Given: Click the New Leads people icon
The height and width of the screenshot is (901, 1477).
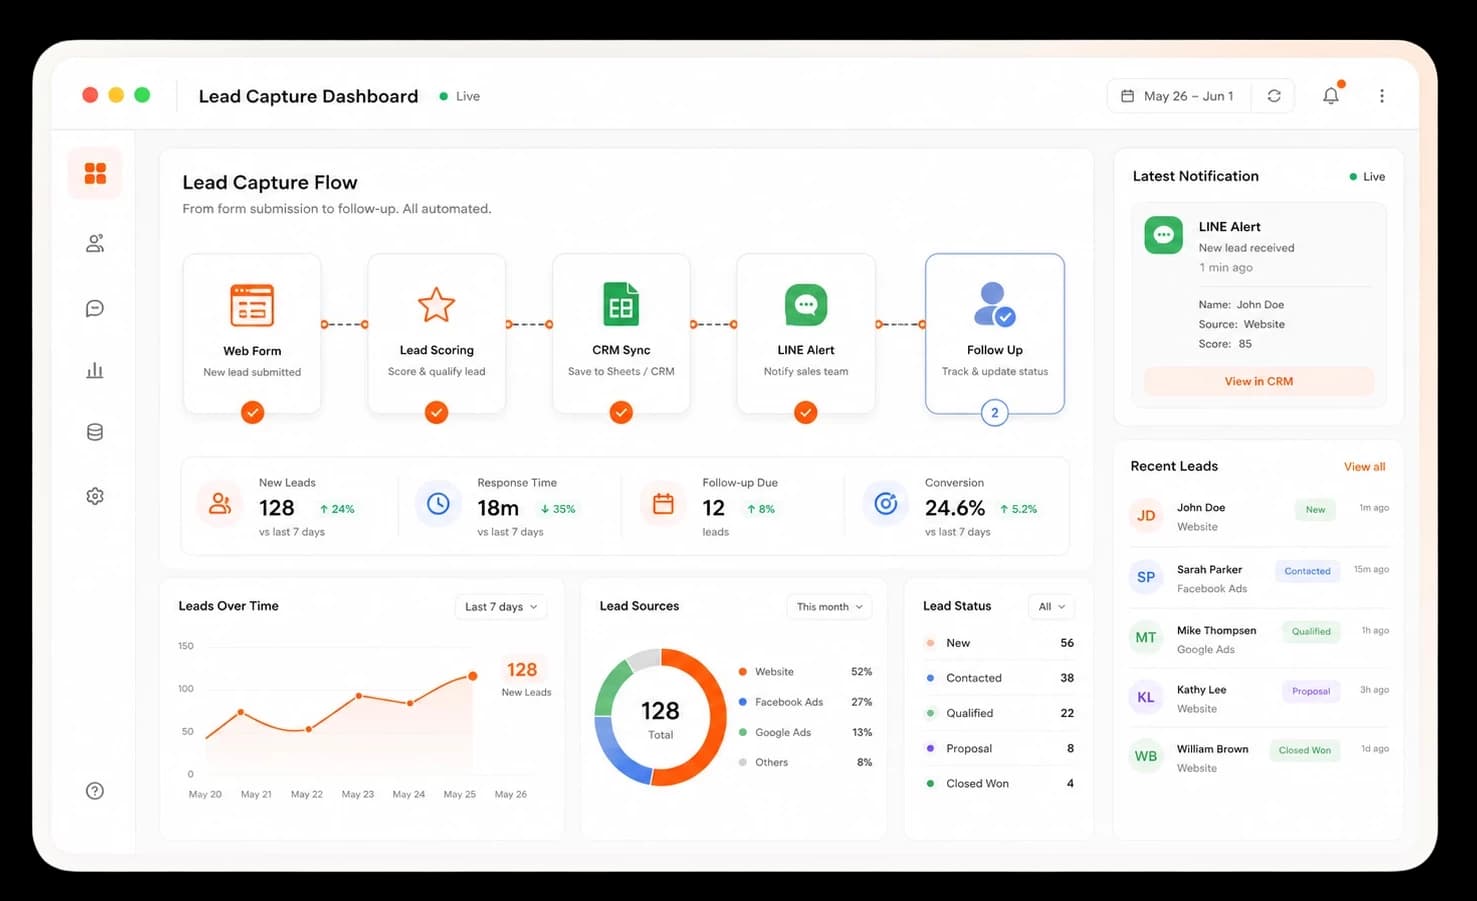Looking at the screenshot, I should tap(220, 504).
